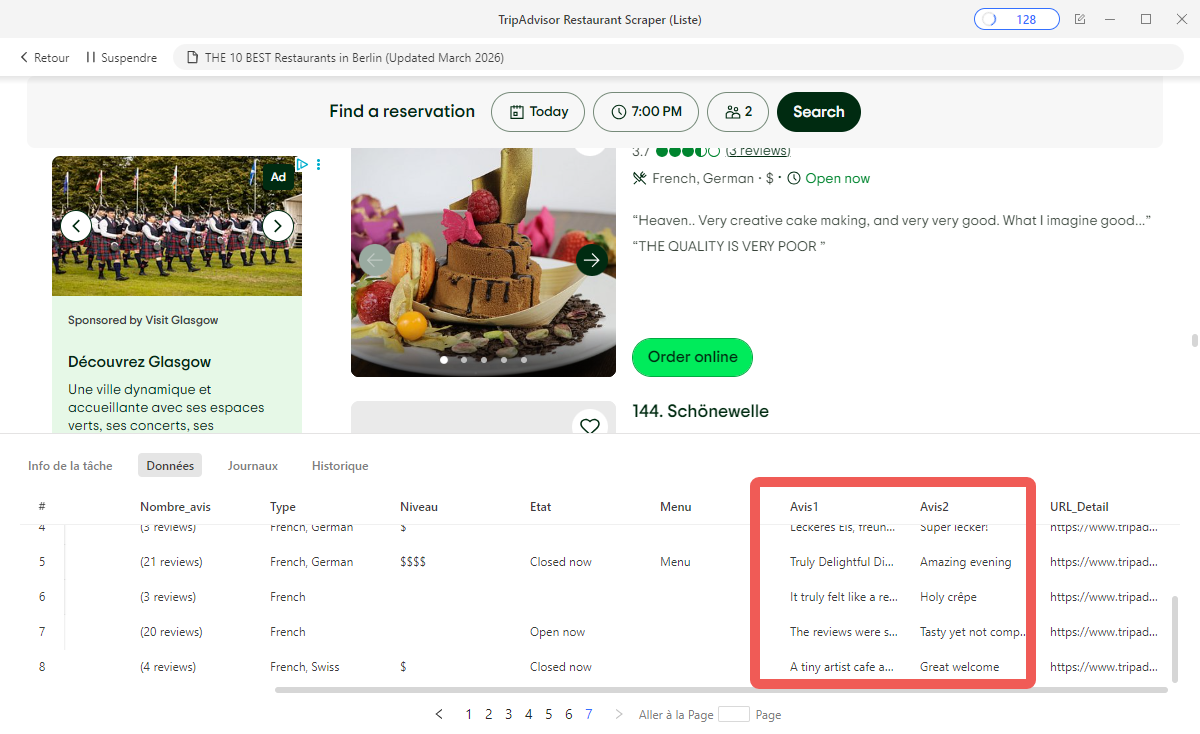Switch to the Historique tab
Image resolution: width=1200 pixels, height=734 pixels.
click(x=340, y=465)
